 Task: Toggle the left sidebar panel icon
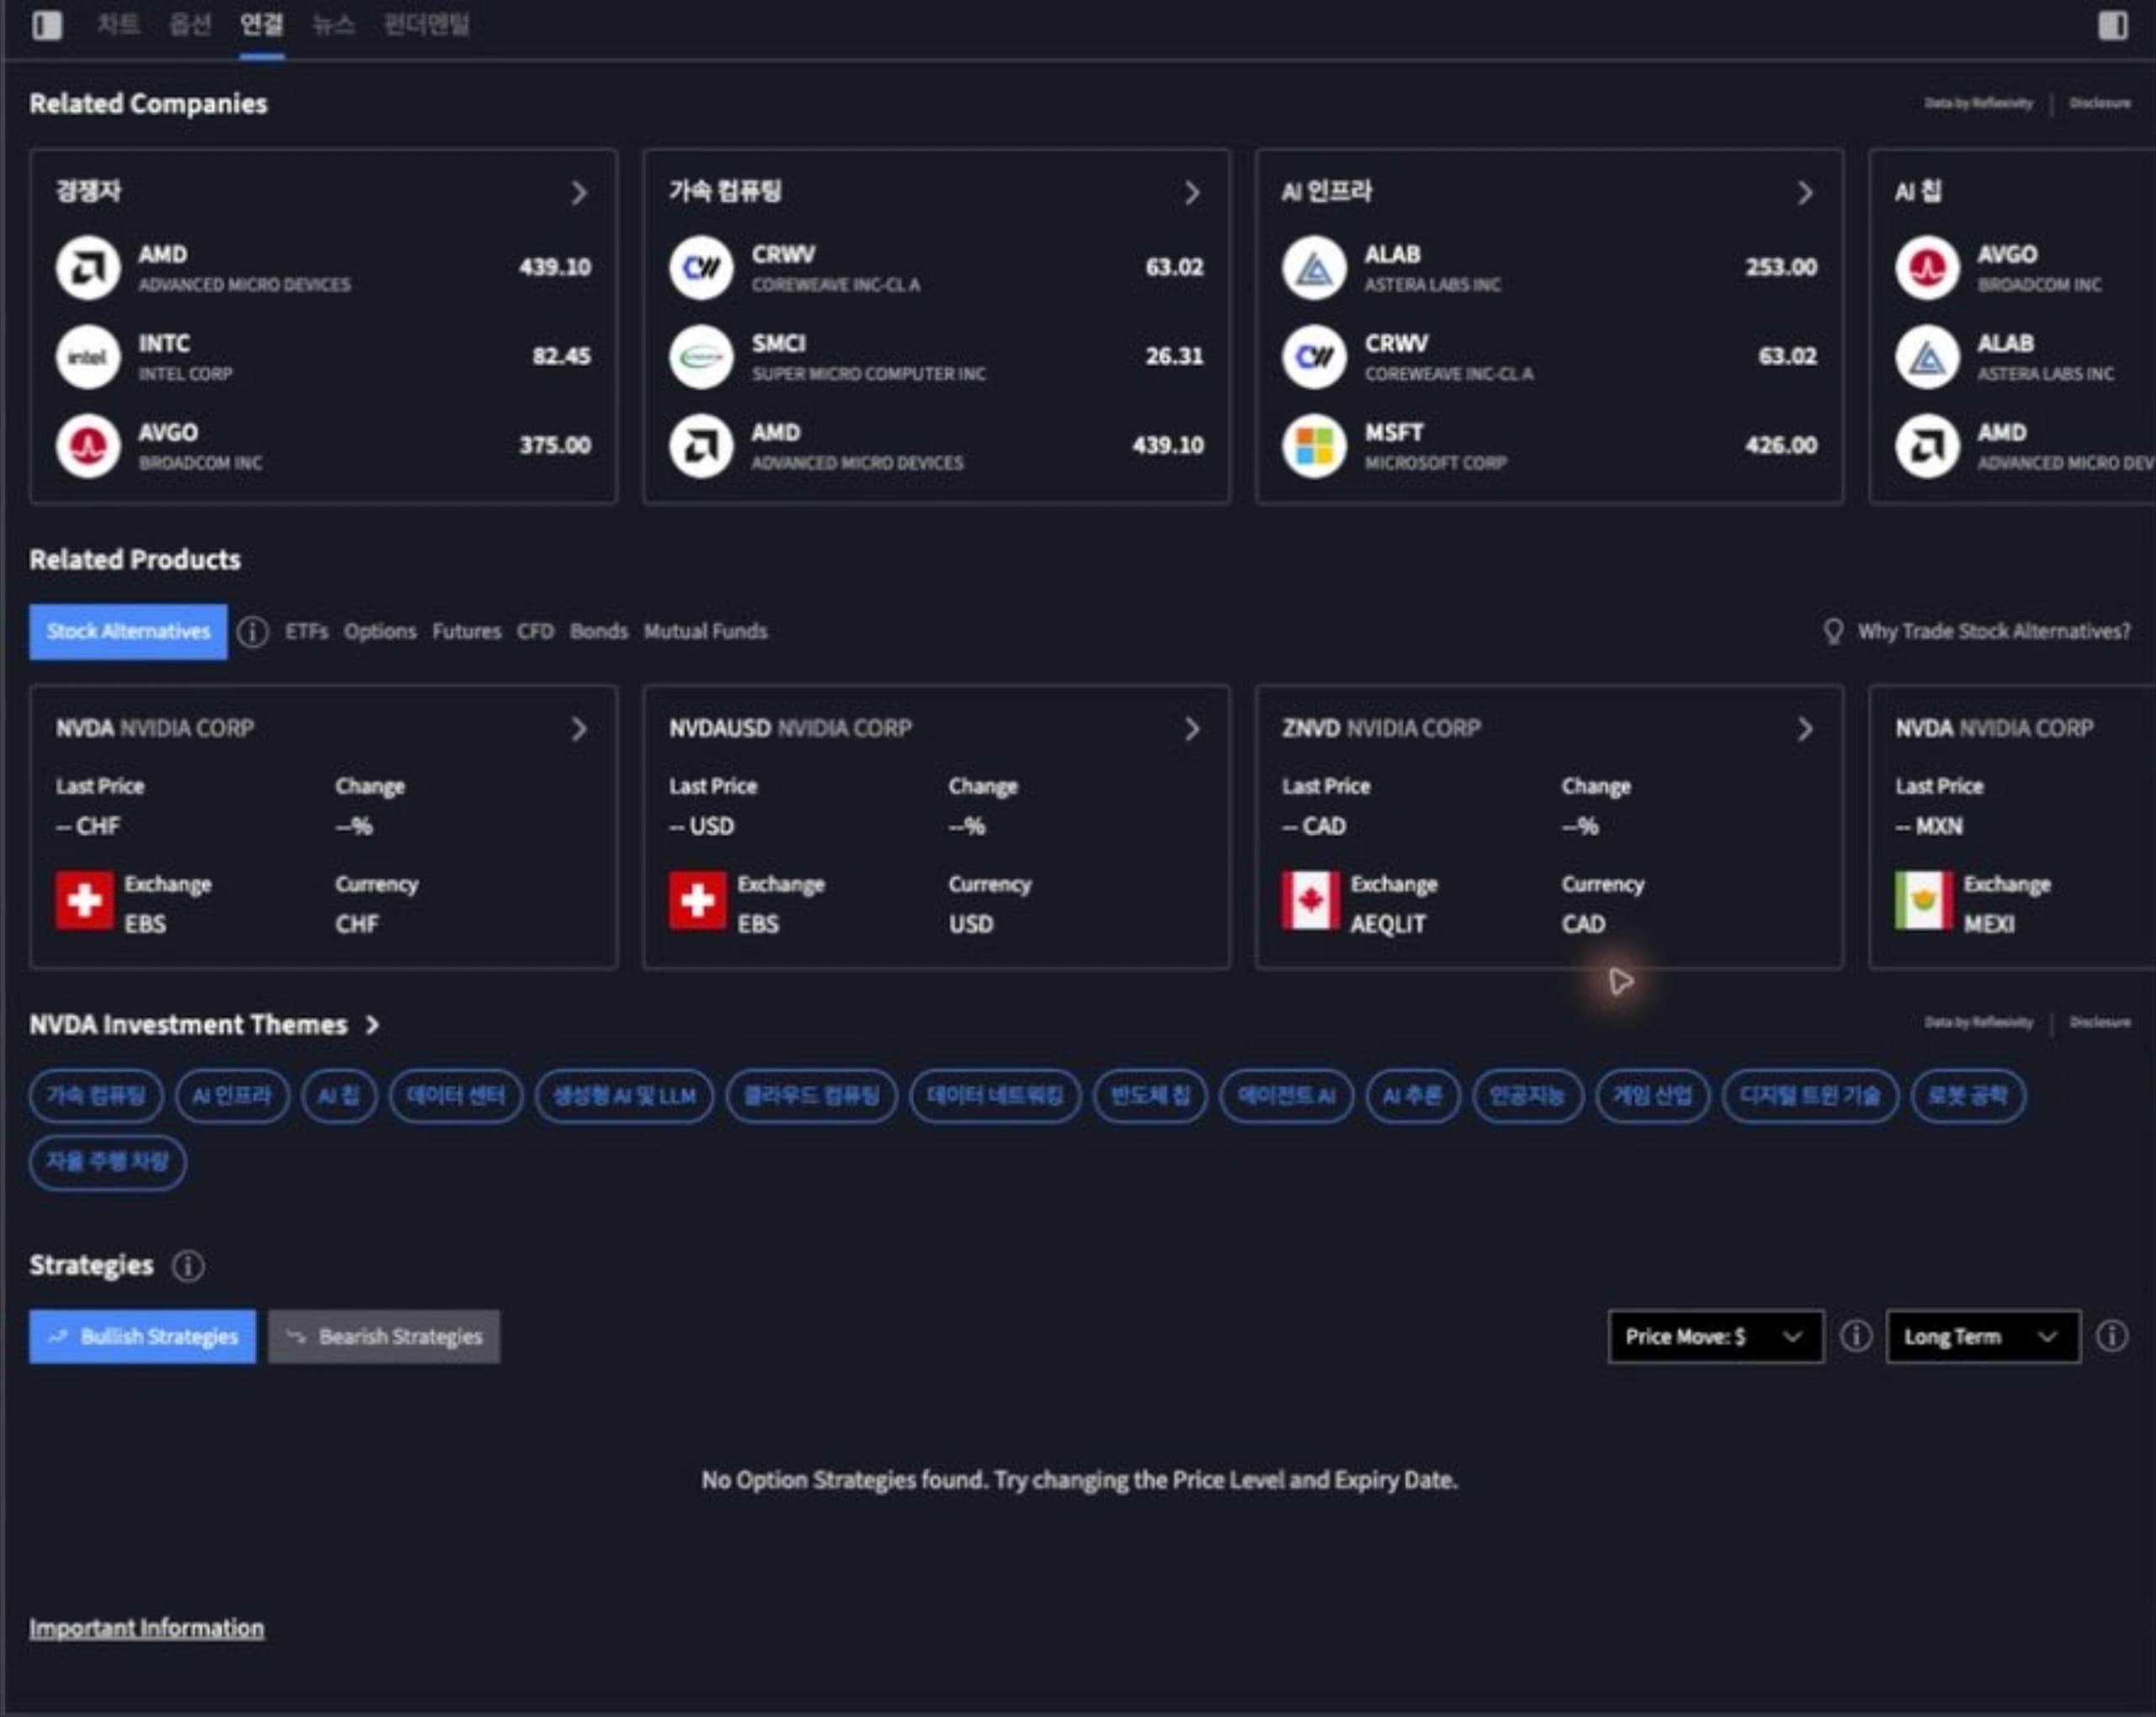[x=47, y=25]
